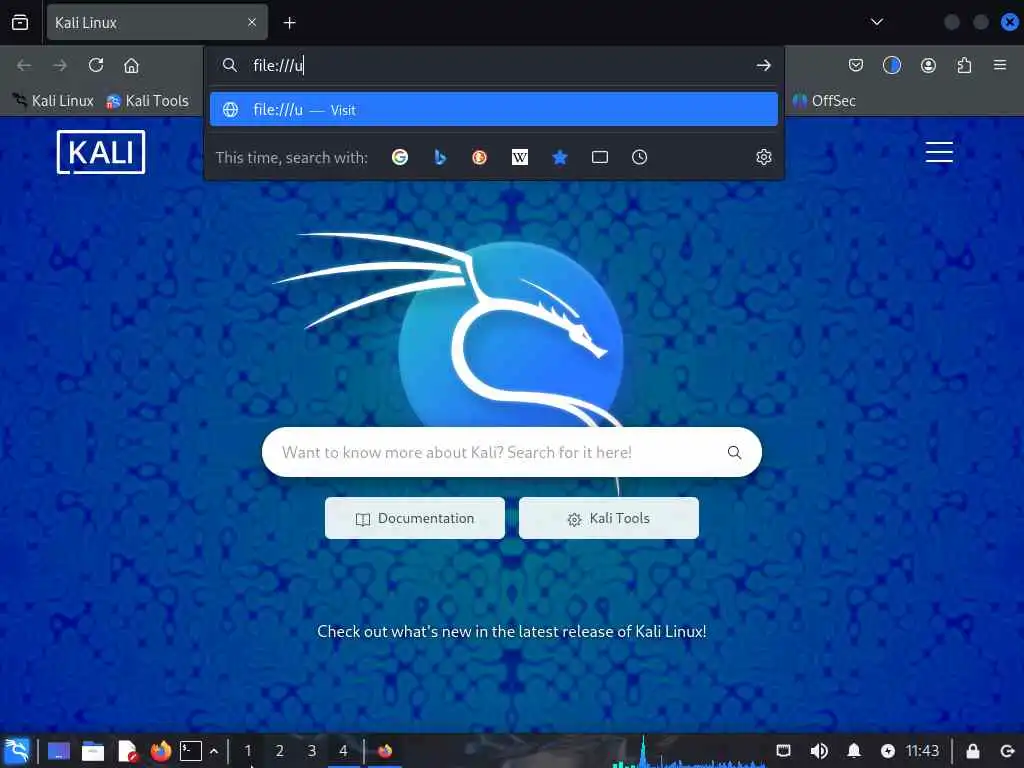The height and width of the screenshot is (768, 1024).
Task: Launch the text editor from the panel
Action: coord(128,751)
